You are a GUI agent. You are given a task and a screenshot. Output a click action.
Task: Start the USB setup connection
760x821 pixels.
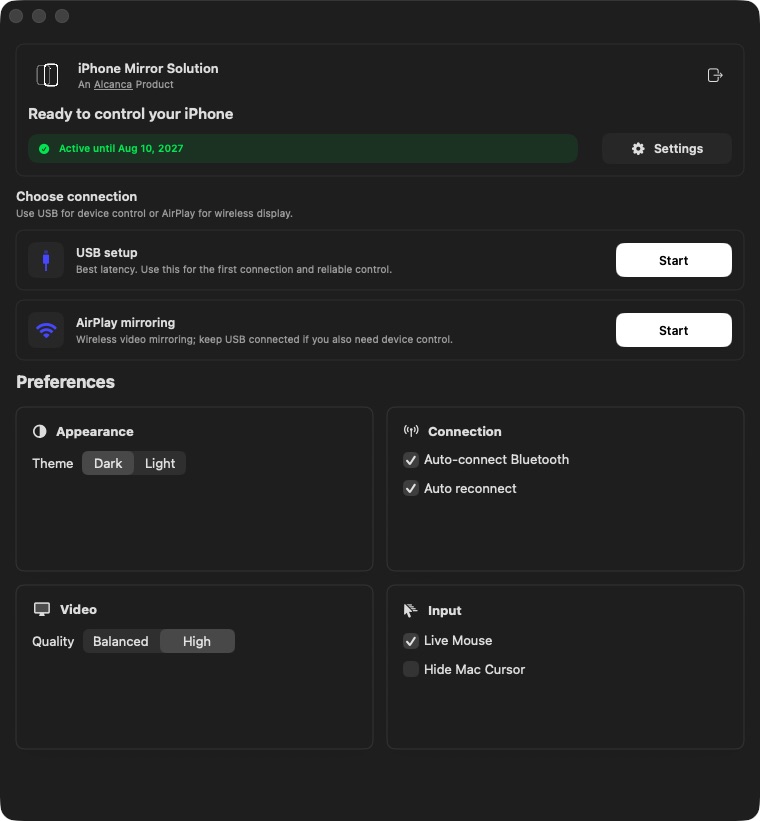(x=674, y=260)
